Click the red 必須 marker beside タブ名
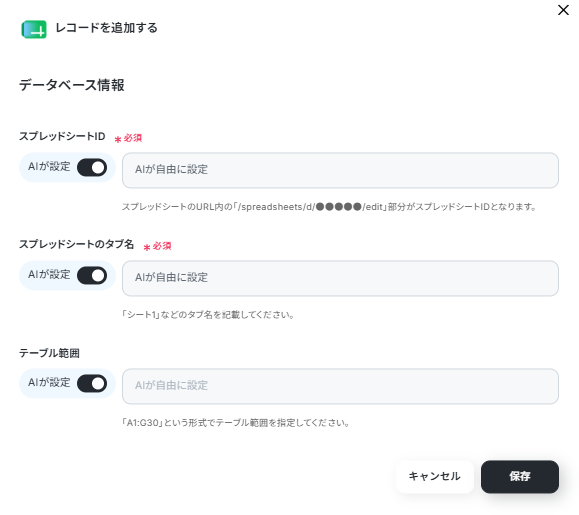This screenshot has height=515, width=579. [157, 246]
